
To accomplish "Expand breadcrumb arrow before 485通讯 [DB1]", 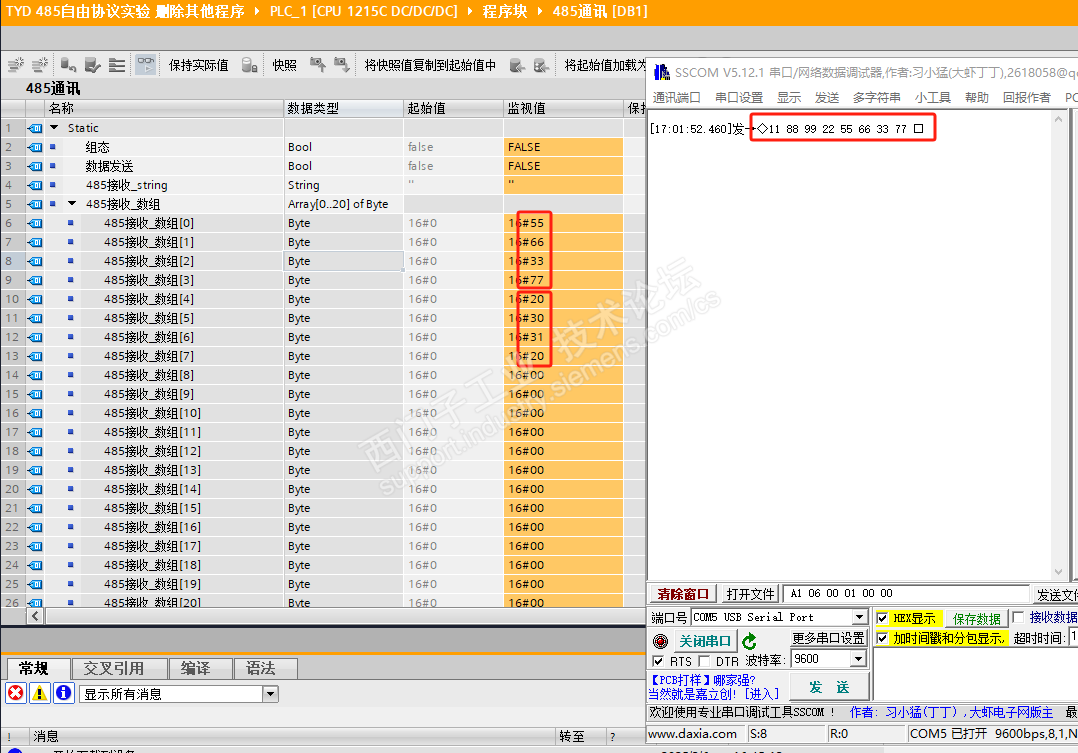I will click(540, 12).
